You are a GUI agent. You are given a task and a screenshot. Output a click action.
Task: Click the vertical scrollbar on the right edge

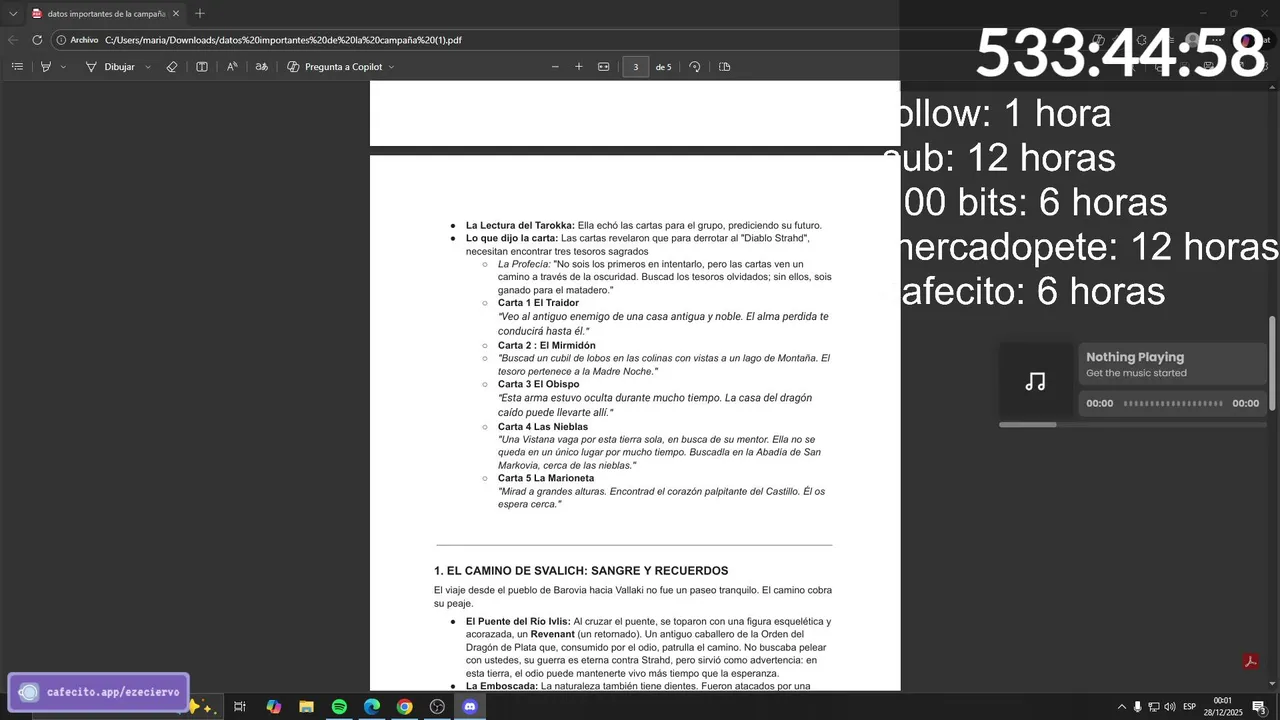pos(1273,362)
